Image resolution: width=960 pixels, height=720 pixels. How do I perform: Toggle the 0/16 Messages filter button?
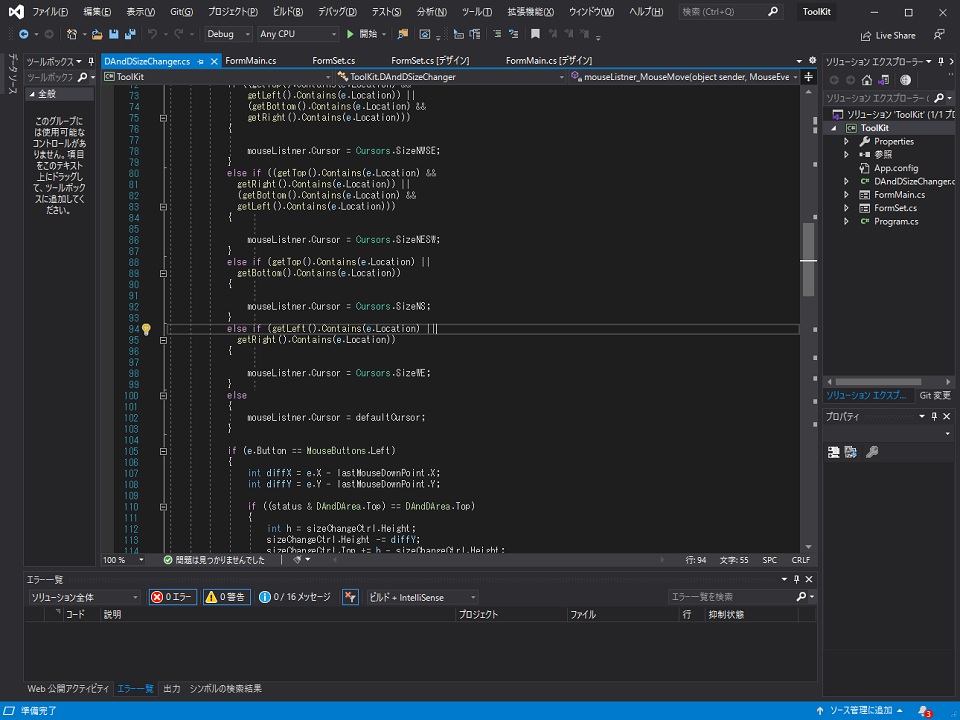295,597
